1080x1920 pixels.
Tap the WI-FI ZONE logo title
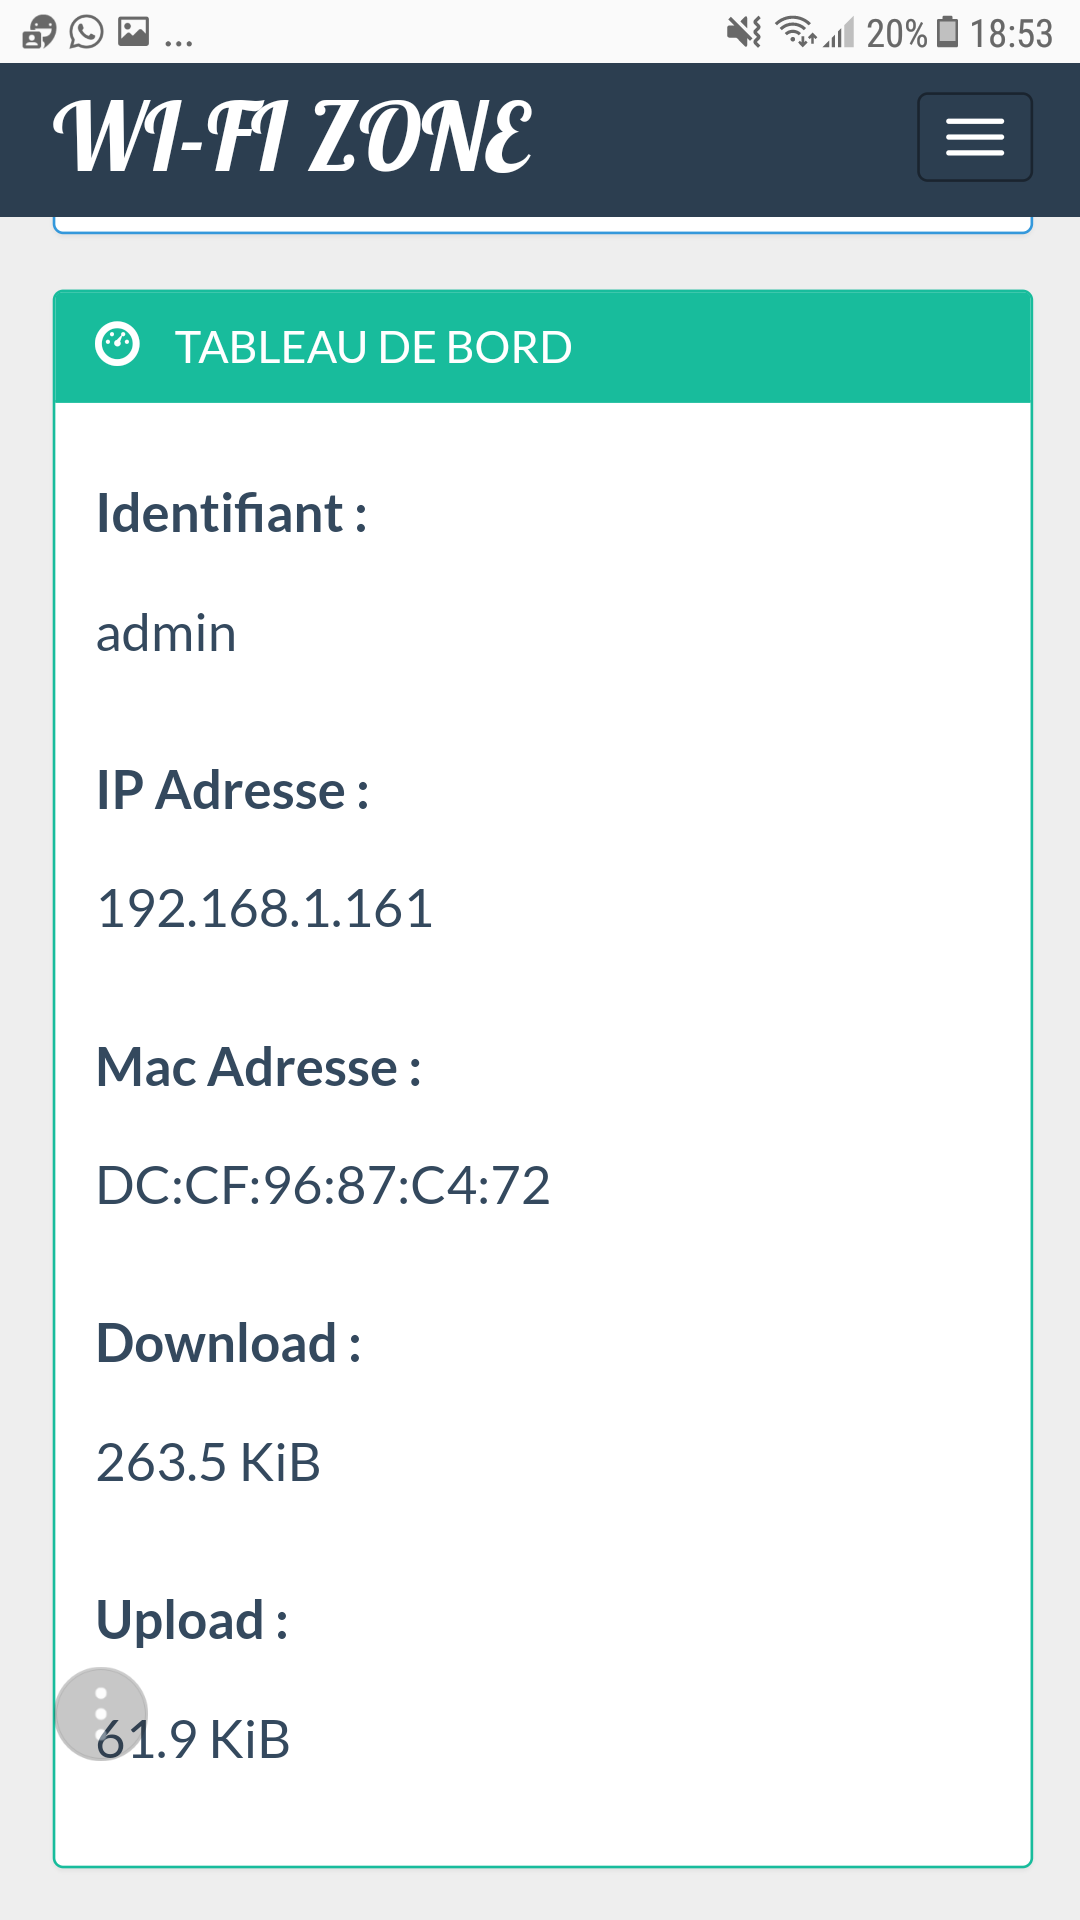292,138
